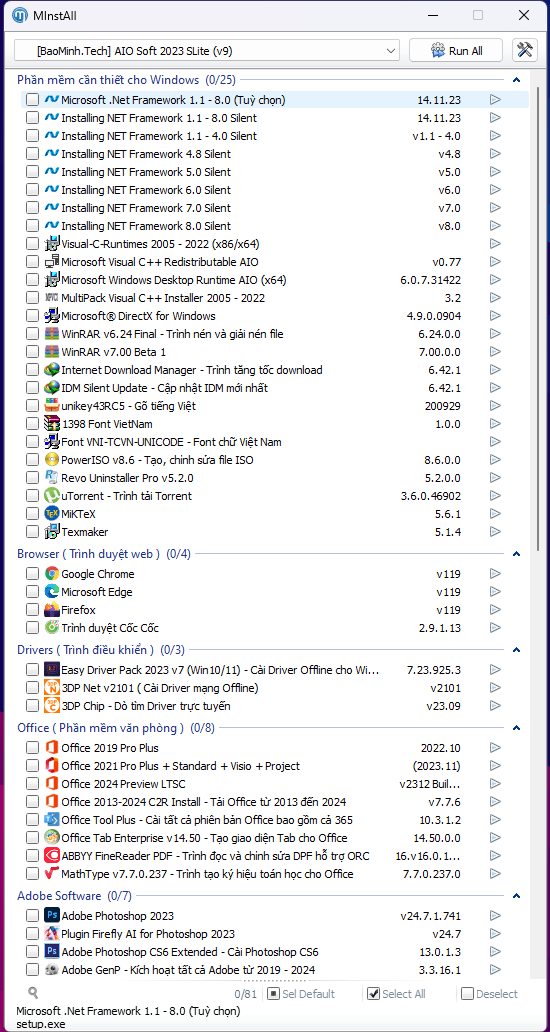Click the Sel Default button

point(303,994)
